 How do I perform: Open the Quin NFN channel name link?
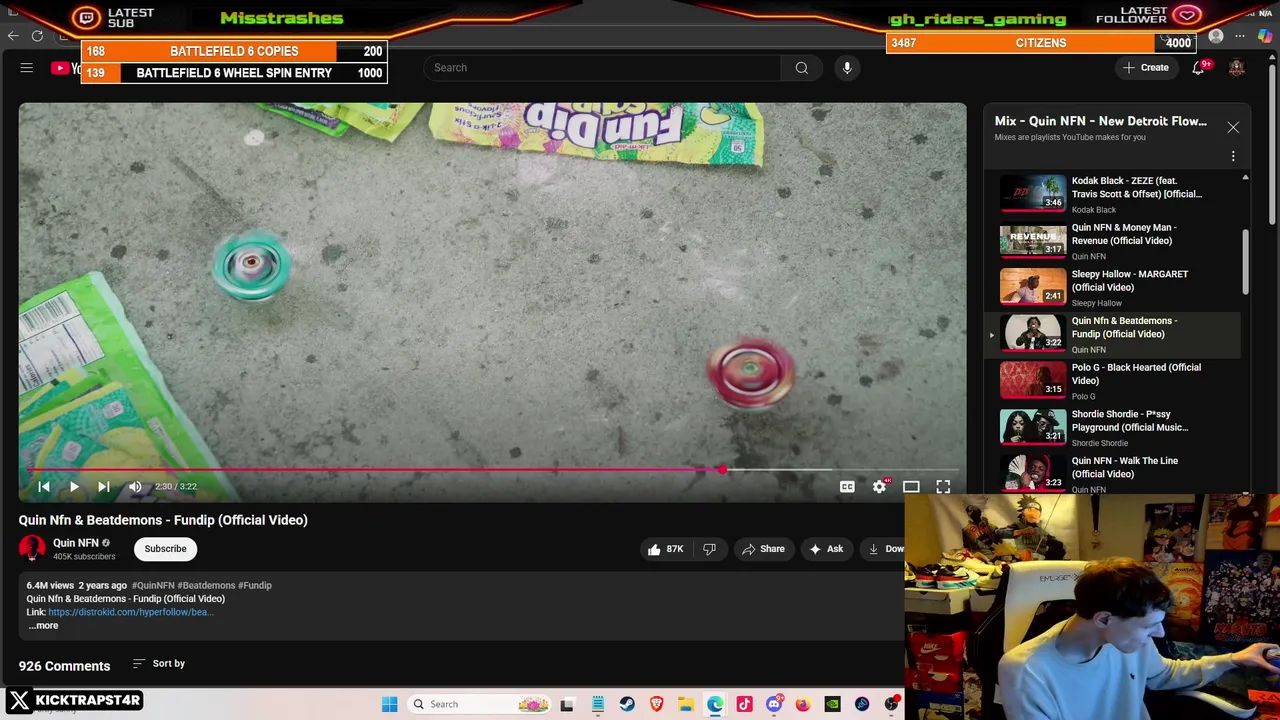pos(75,543)
